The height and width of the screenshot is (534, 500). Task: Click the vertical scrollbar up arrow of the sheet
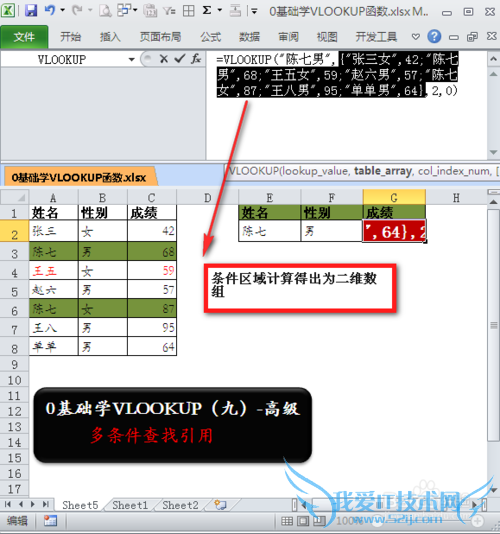(x=493, y=202)
